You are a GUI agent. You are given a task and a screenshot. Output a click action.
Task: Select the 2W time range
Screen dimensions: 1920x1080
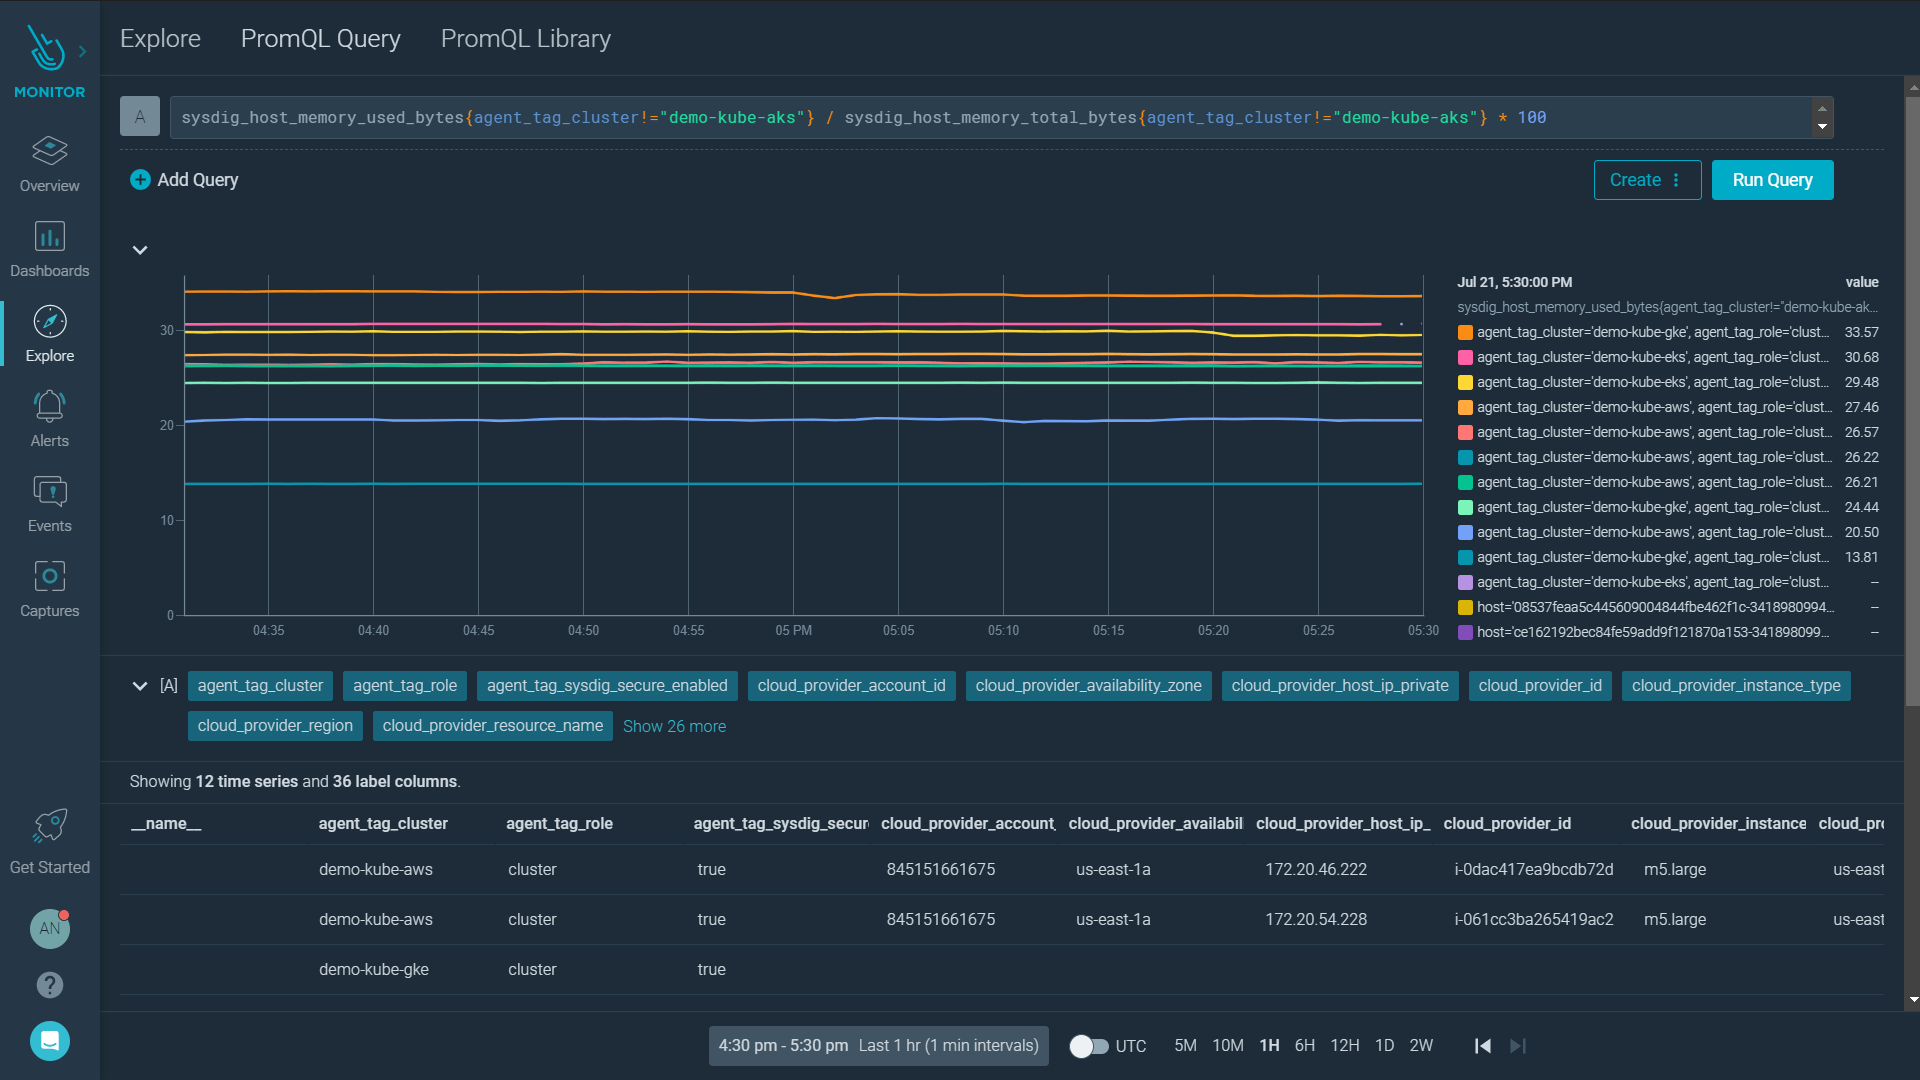(1421, 1046)
